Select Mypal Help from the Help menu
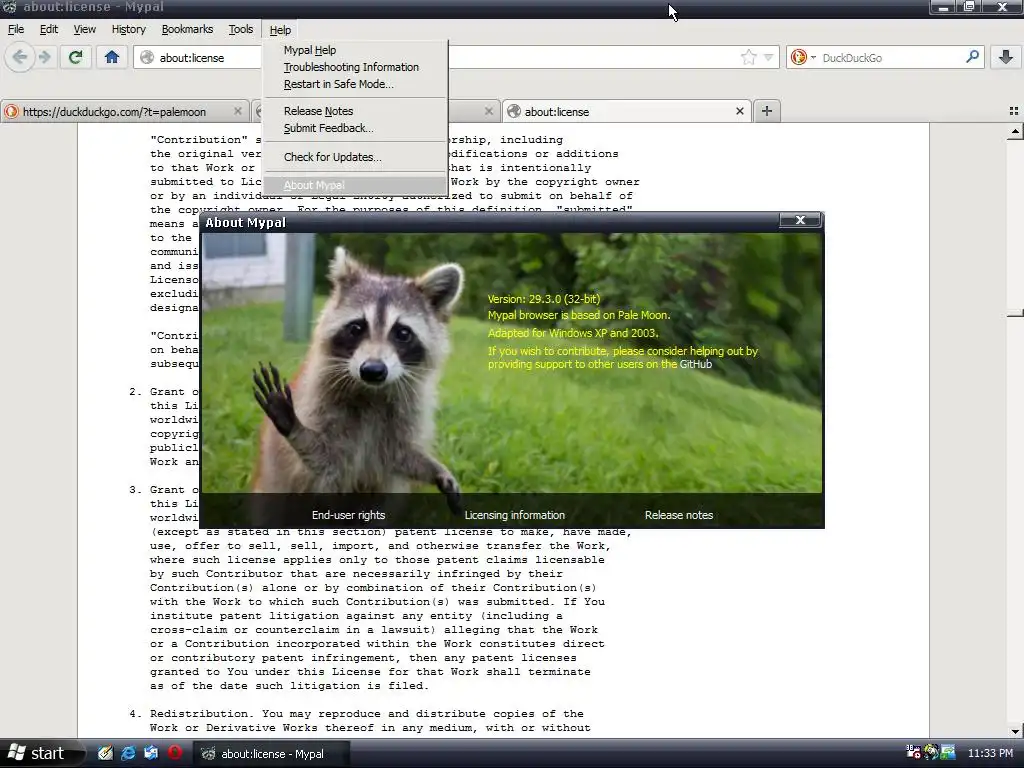The width and height of the screenshot is (1024, 768). pyautogui.click(x=355, y=50)
